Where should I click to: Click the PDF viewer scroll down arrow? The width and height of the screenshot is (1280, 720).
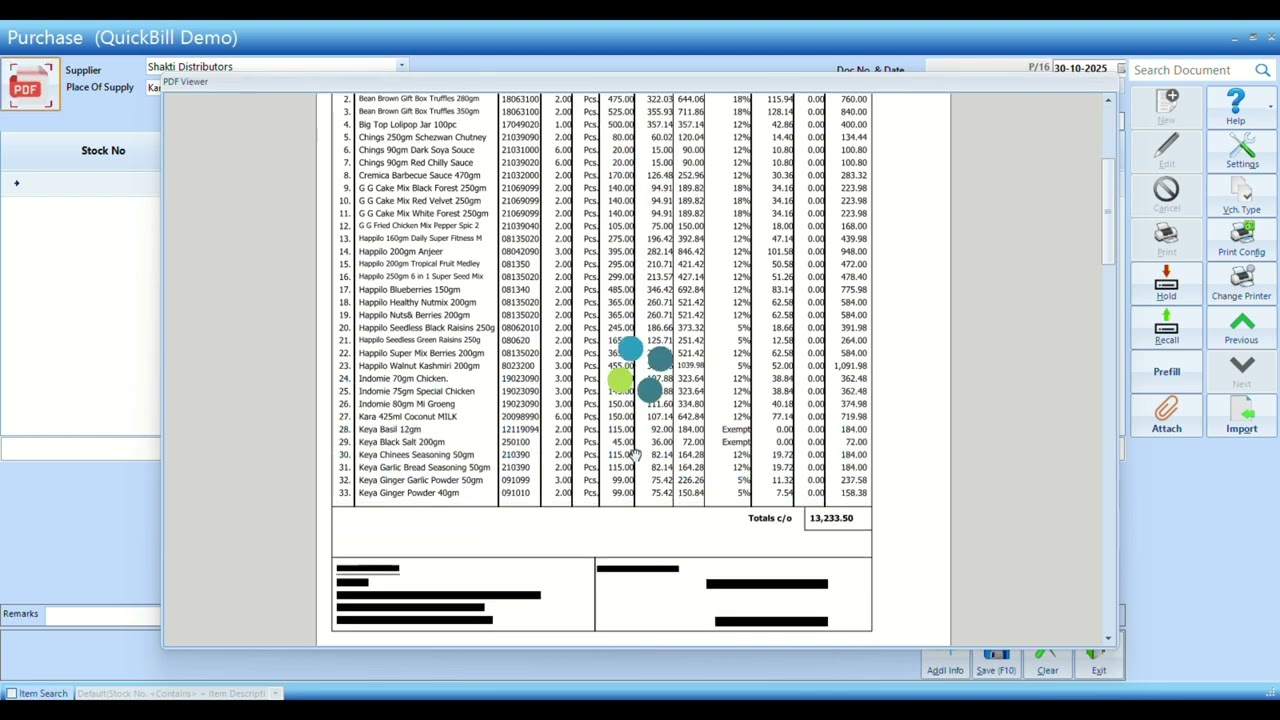1108,638
